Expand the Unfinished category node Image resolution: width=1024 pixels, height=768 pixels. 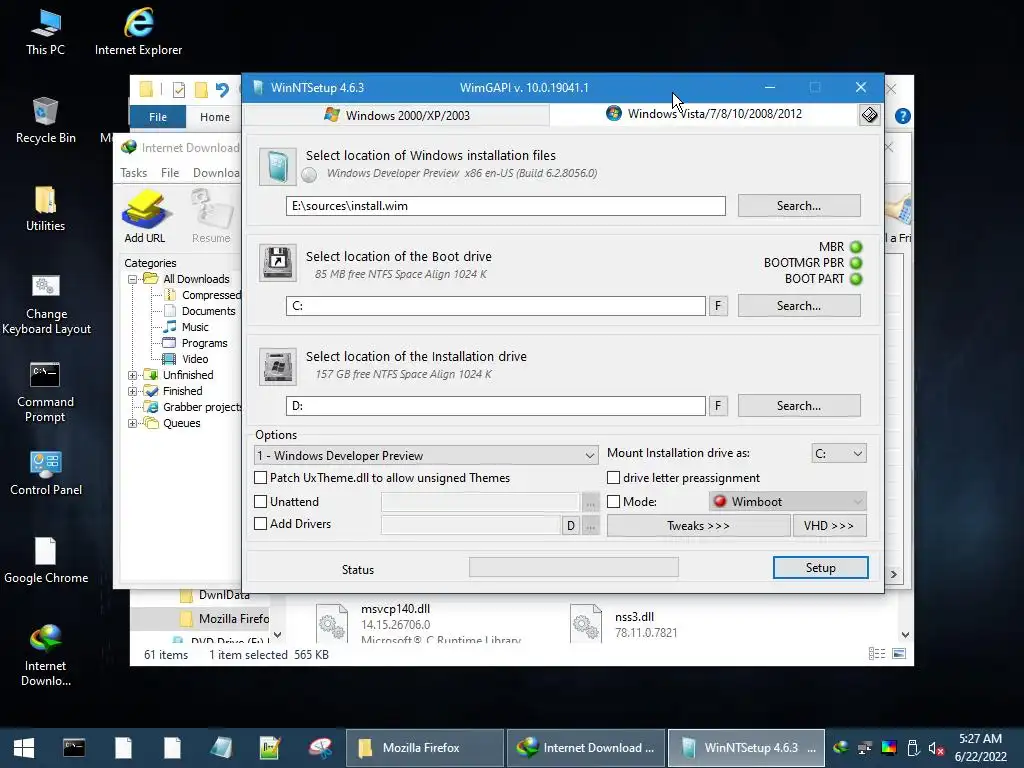pos(133,376)
